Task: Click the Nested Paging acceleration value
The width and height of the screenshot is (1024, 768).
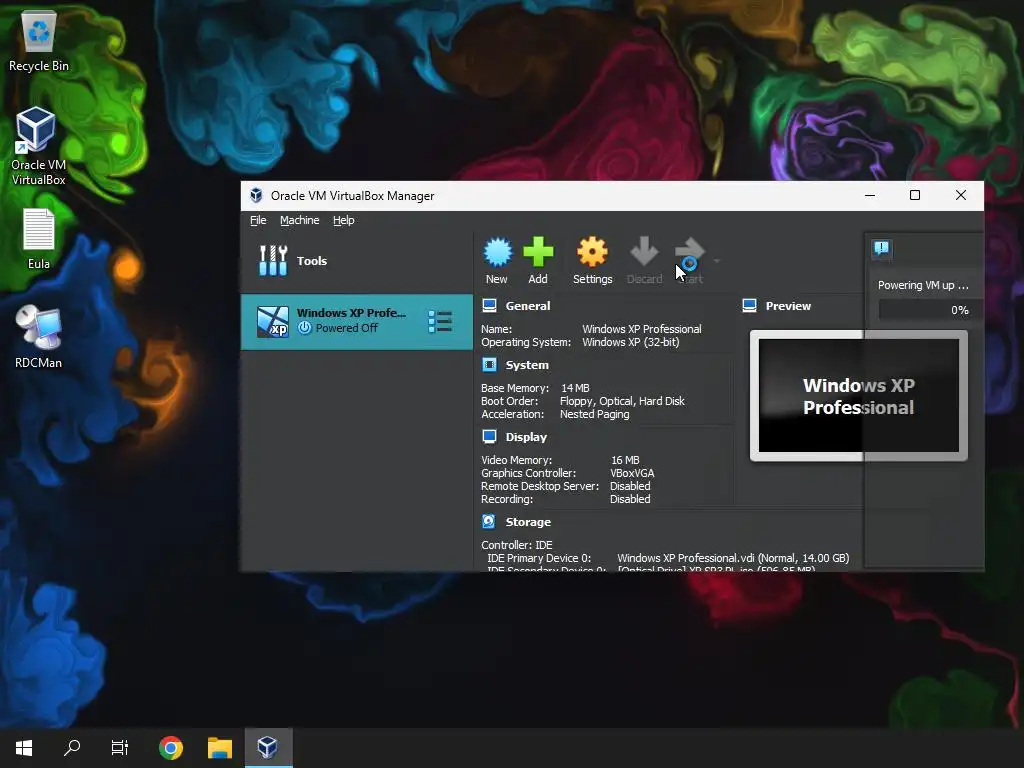Action: [594, 414]
